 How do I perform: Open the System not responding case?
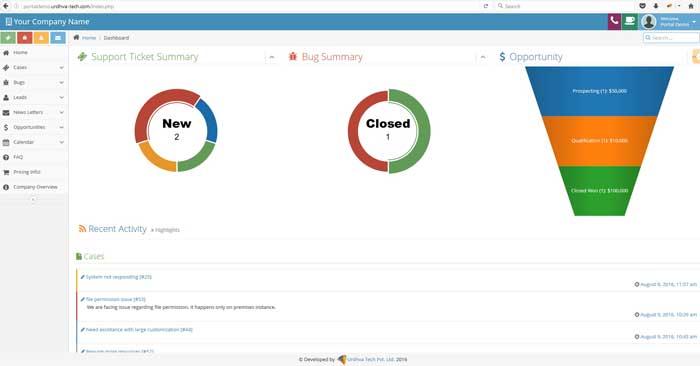118,277
